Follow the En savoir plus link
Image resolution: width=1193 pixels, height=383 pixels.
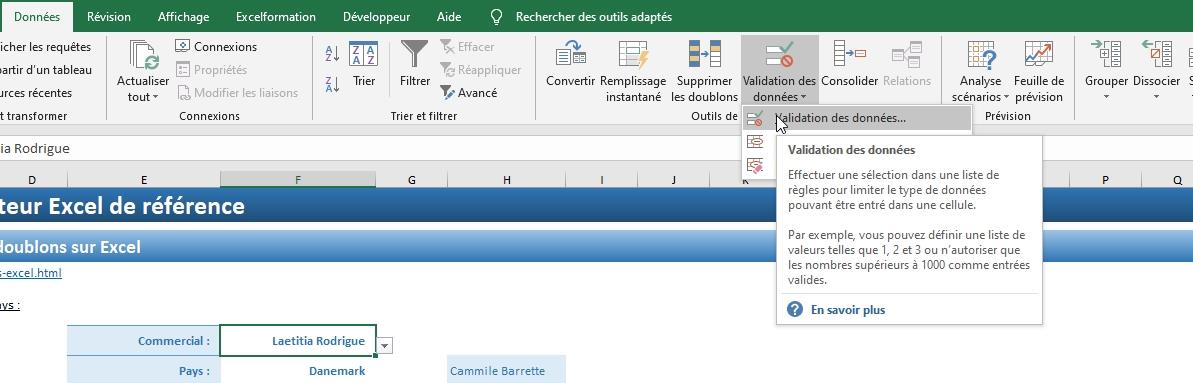coord(848,310)
